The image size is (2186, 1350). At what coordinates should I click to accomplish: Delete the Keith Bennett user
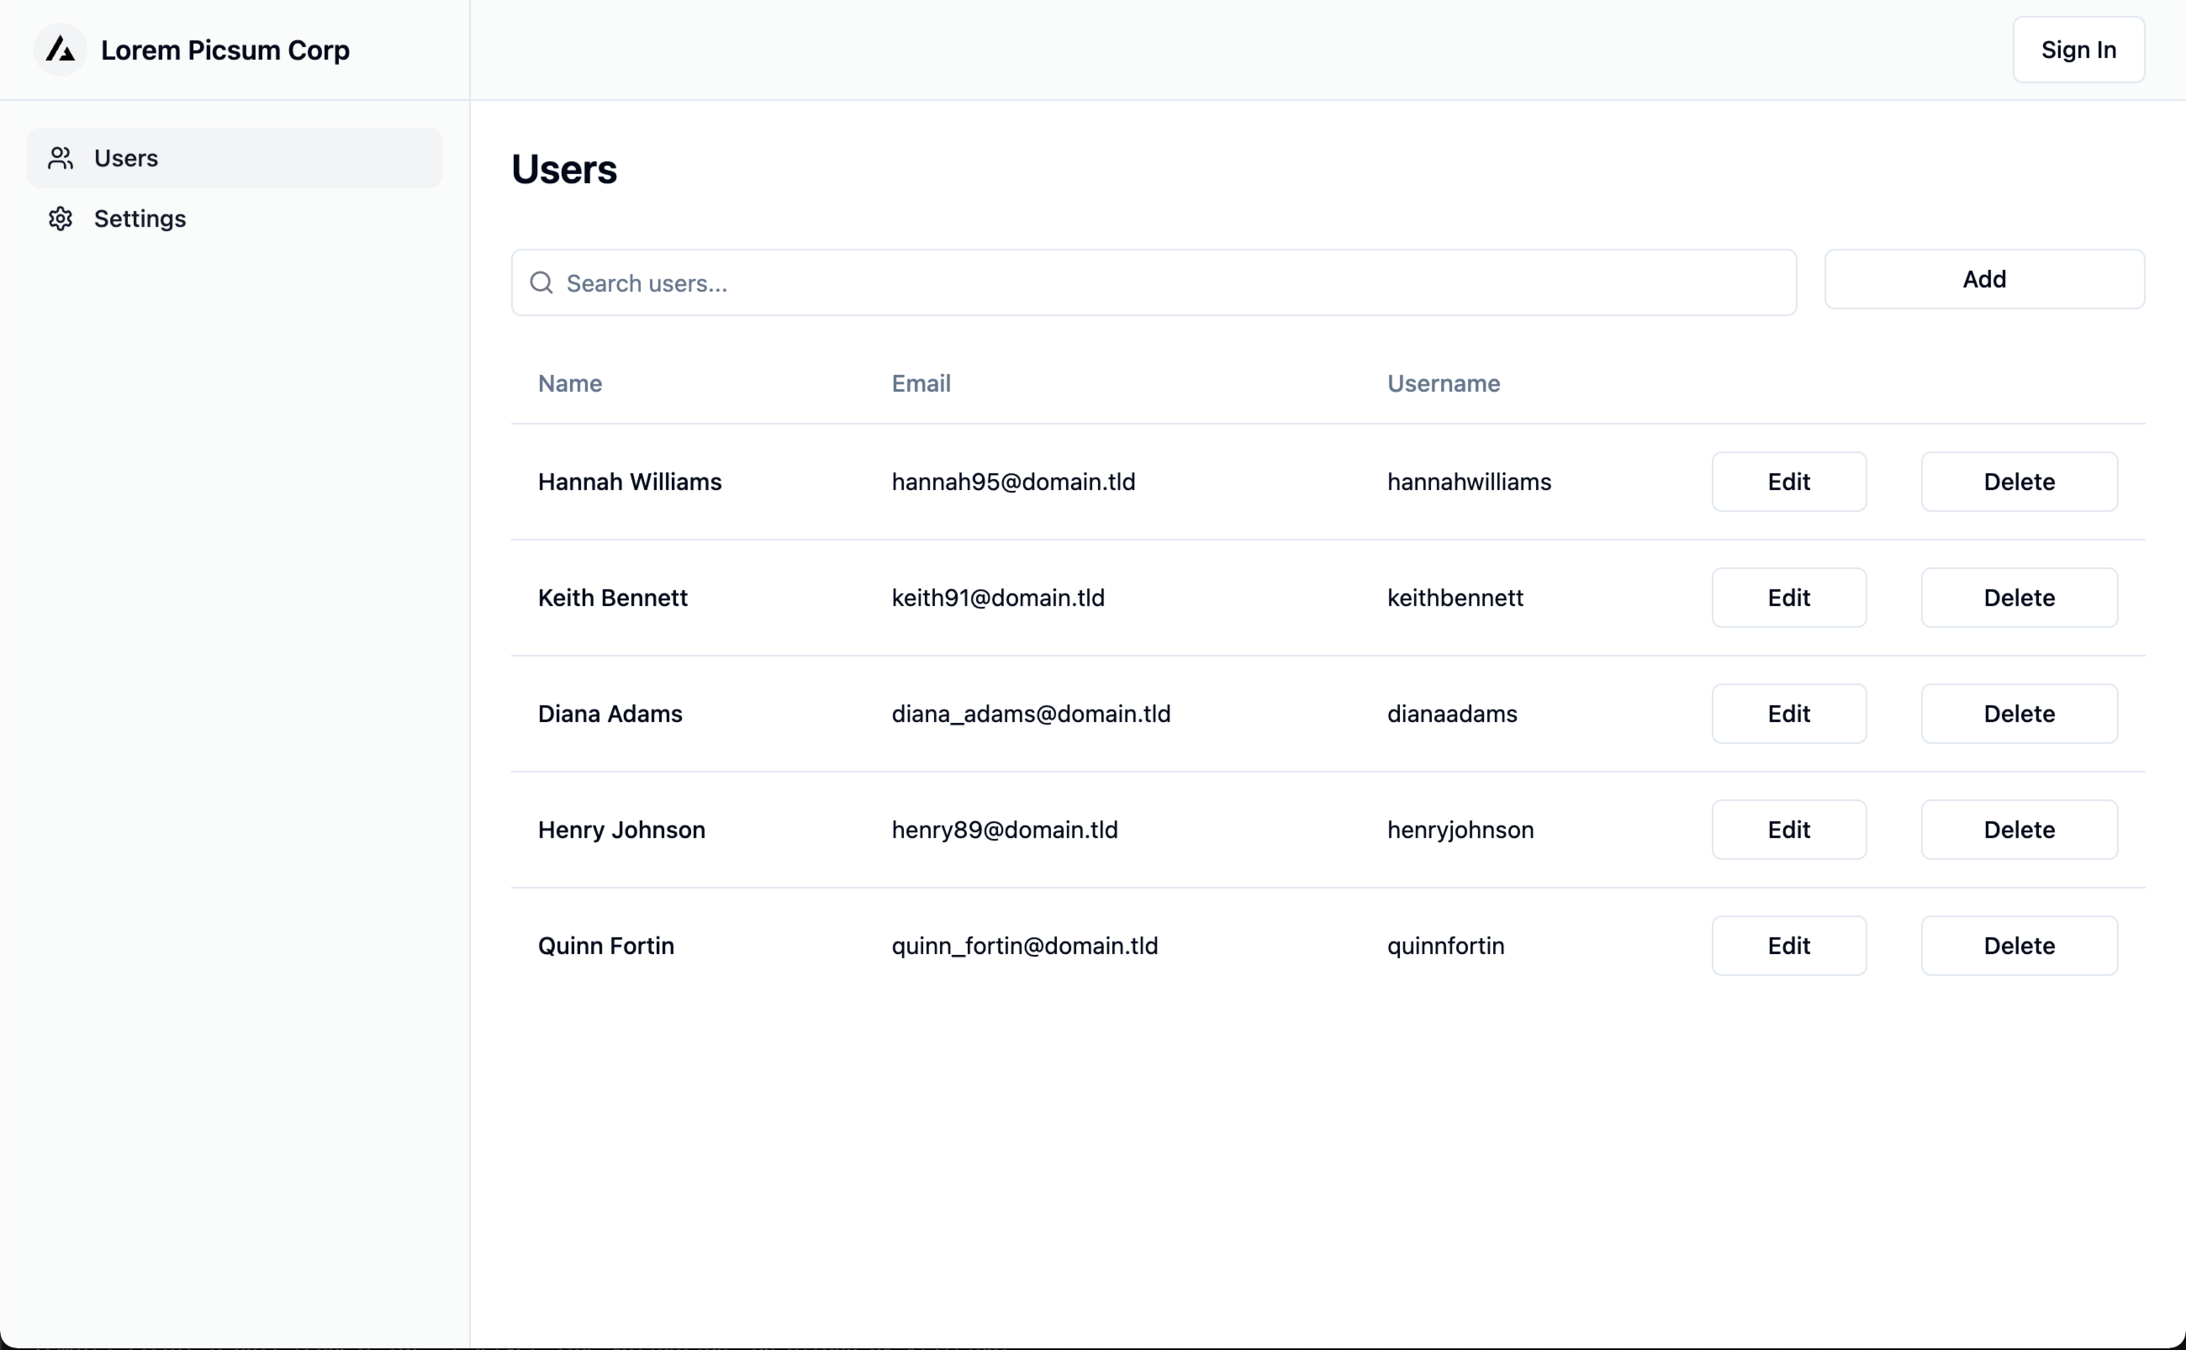click(x=2018, y=598)
